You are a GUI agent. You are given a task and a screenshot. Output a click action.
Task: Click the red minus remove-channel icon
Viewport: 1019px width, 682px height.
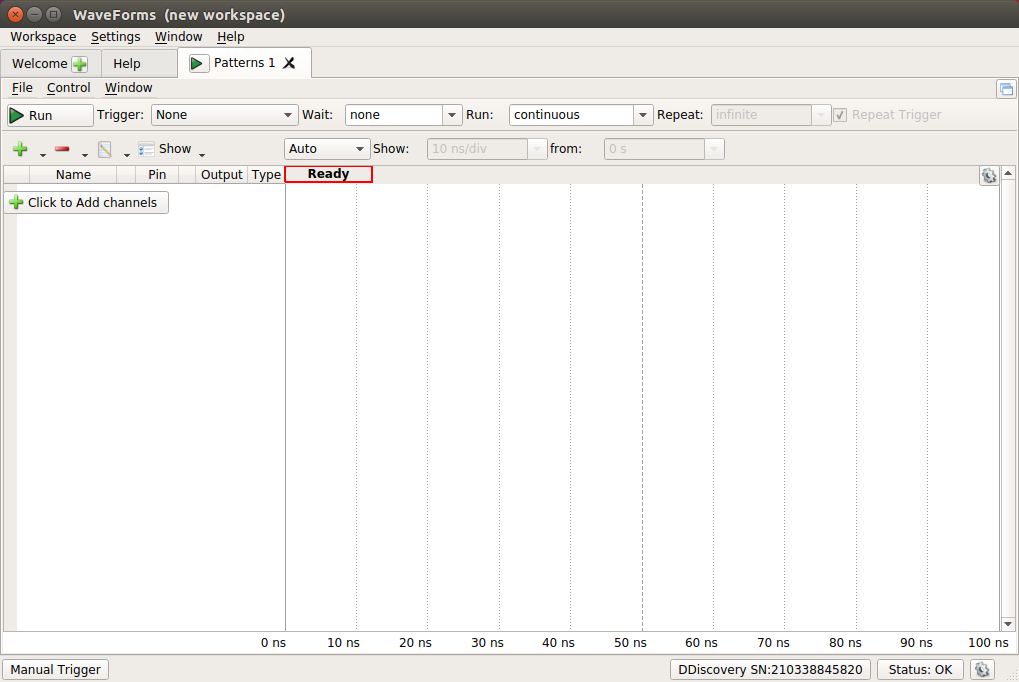pos(62,149)
